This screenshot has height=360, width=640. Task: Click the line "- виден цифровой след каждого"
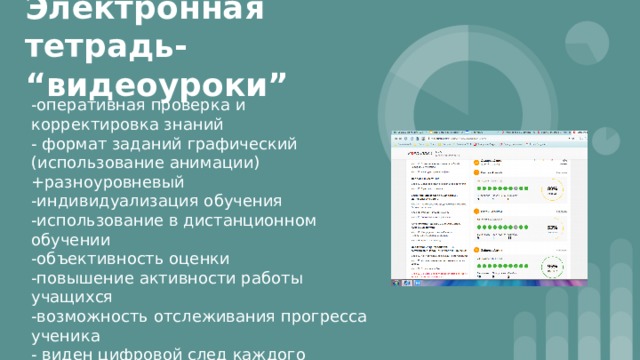[x=168, y=353]
